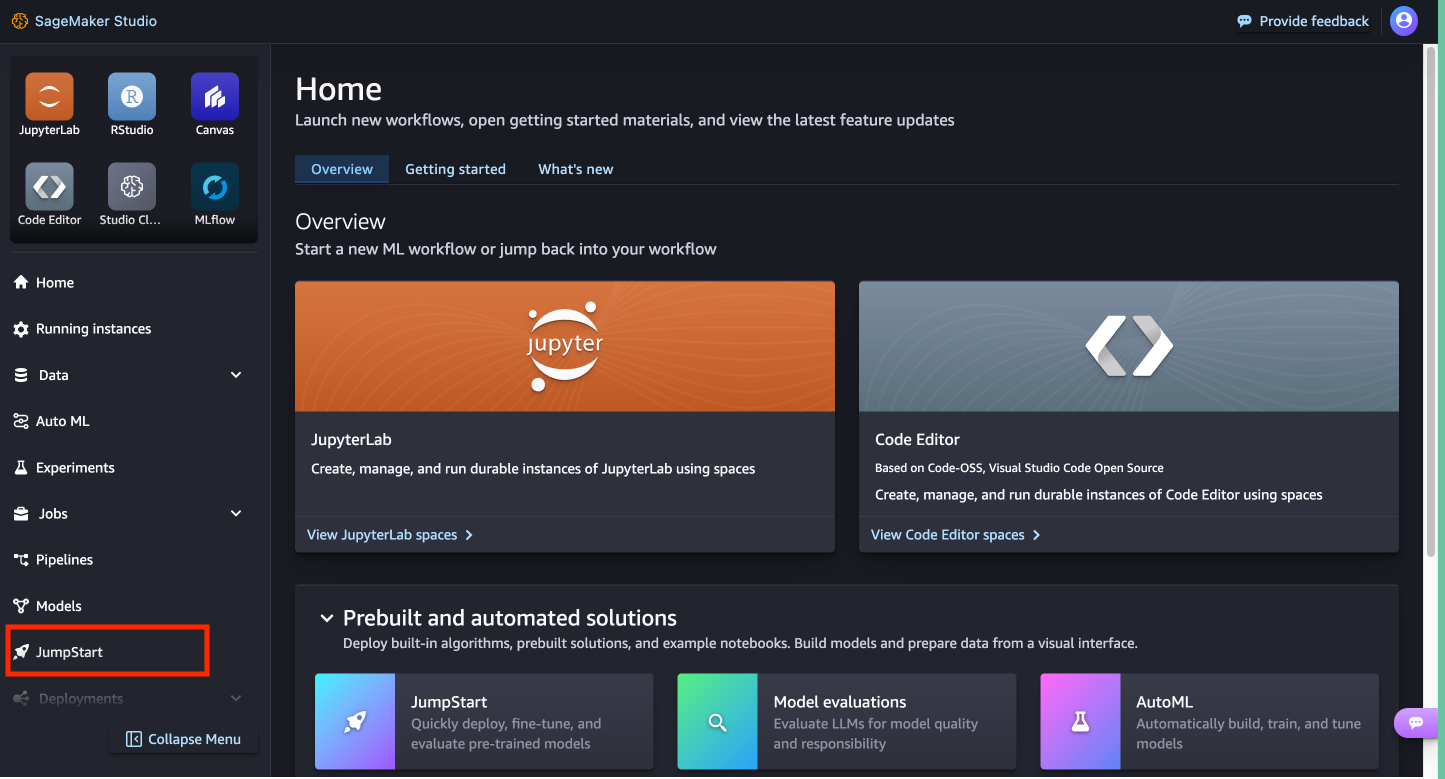1445x779 pixels.
Task: Launch the RStudio application icon
Action: [x=132, y=96]
